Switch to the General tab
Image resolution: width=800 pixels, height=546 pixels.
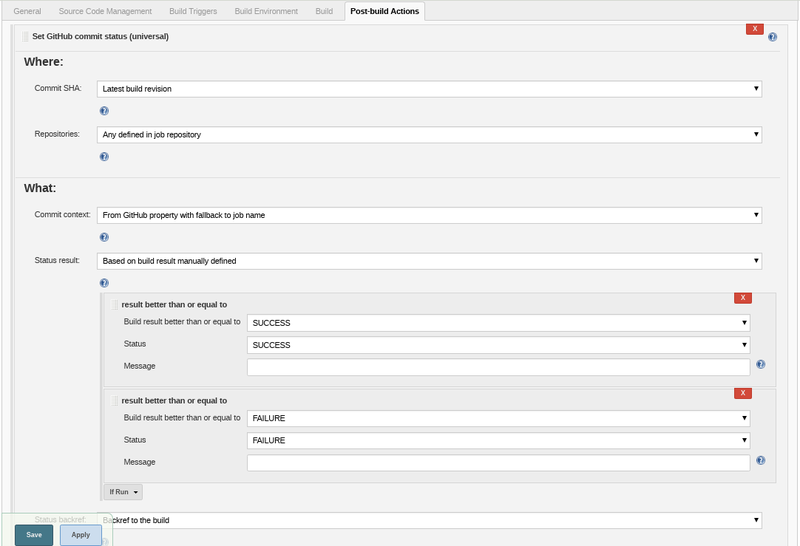(27, 11)
